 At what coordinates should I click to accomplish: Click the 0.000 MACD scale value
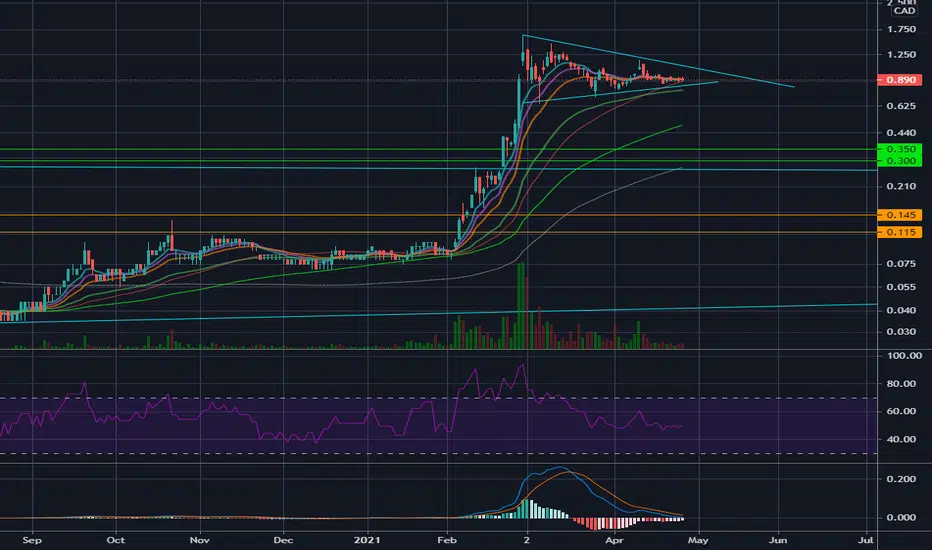tap(901, 517)
